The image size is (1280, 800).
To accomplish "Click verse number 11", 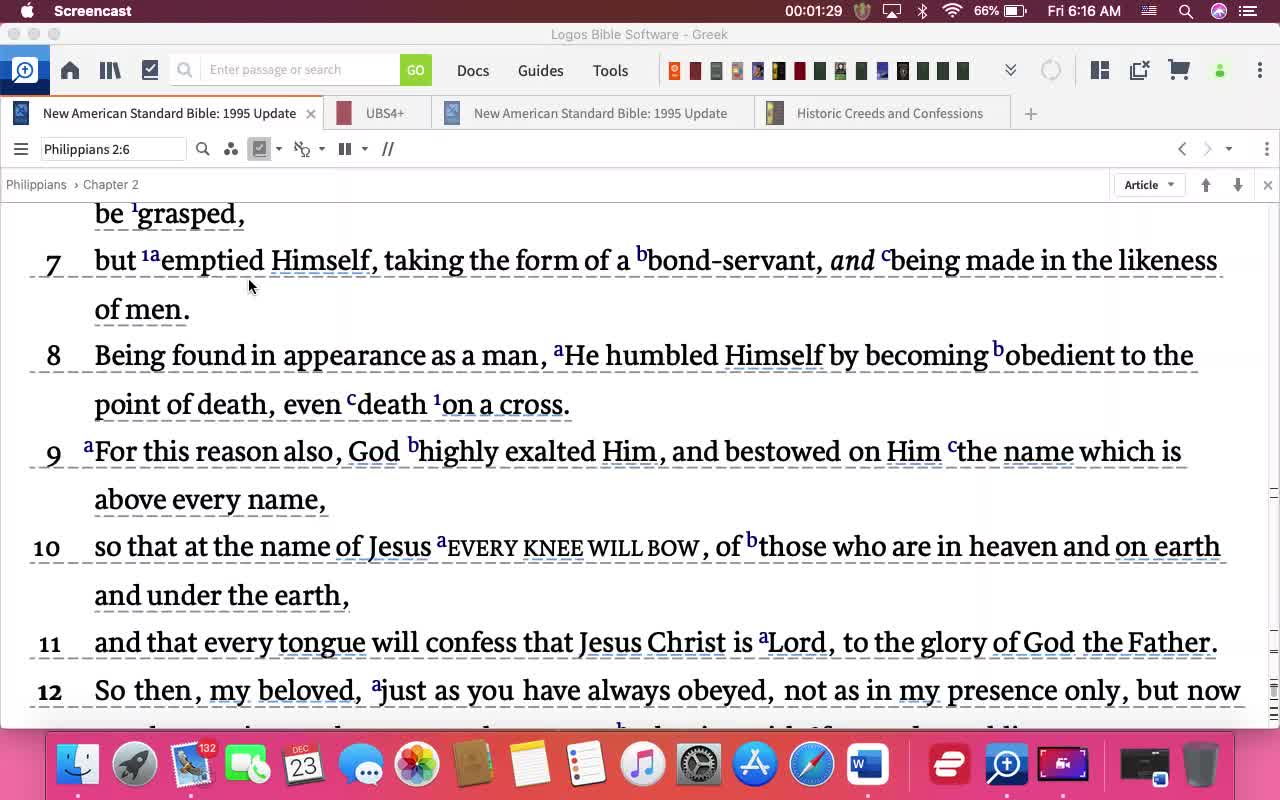I will pos(49,644).
